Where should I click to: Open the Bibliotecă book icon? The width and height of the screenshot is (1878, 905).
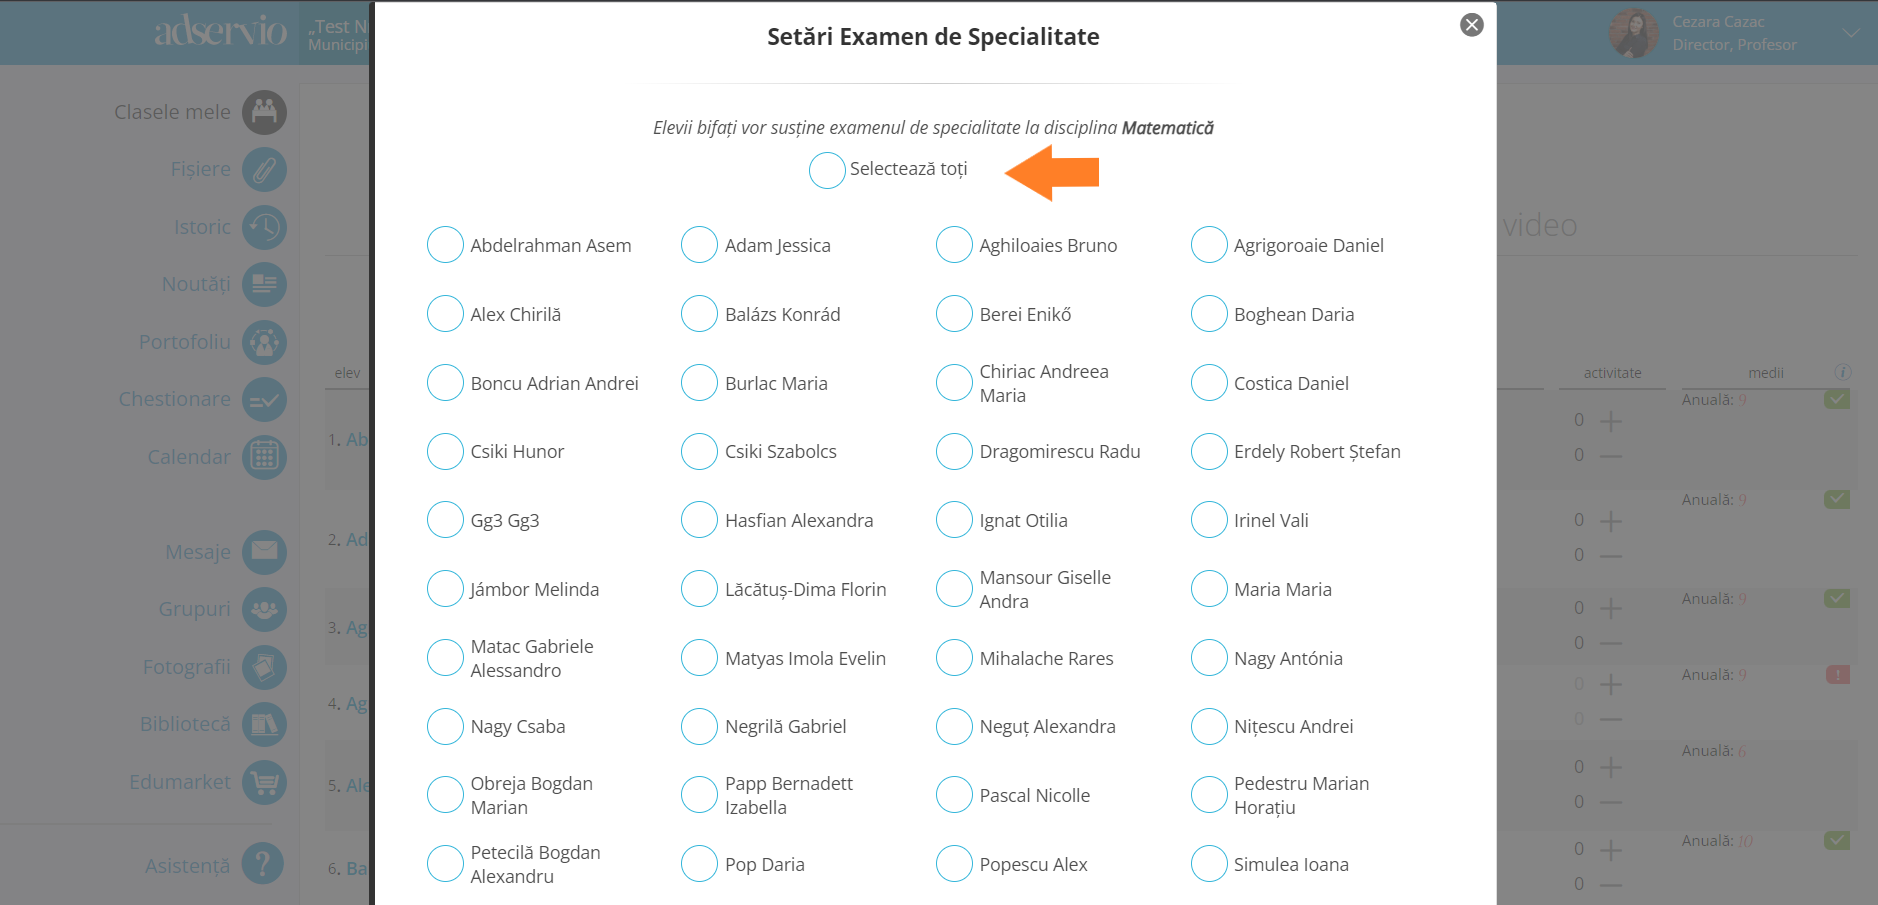pyautogui.click(x=264, y=724)
